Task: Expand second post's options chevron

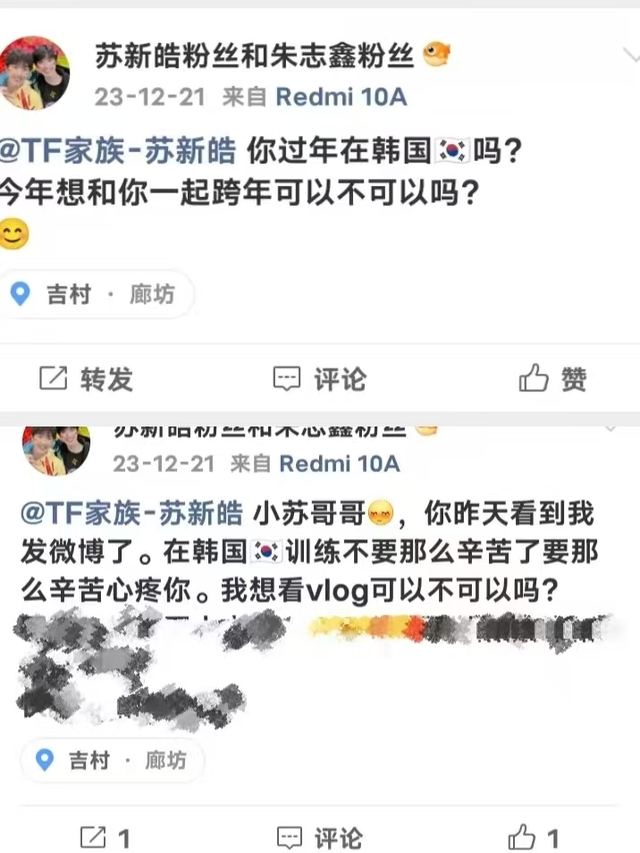Action: (611, 429)
